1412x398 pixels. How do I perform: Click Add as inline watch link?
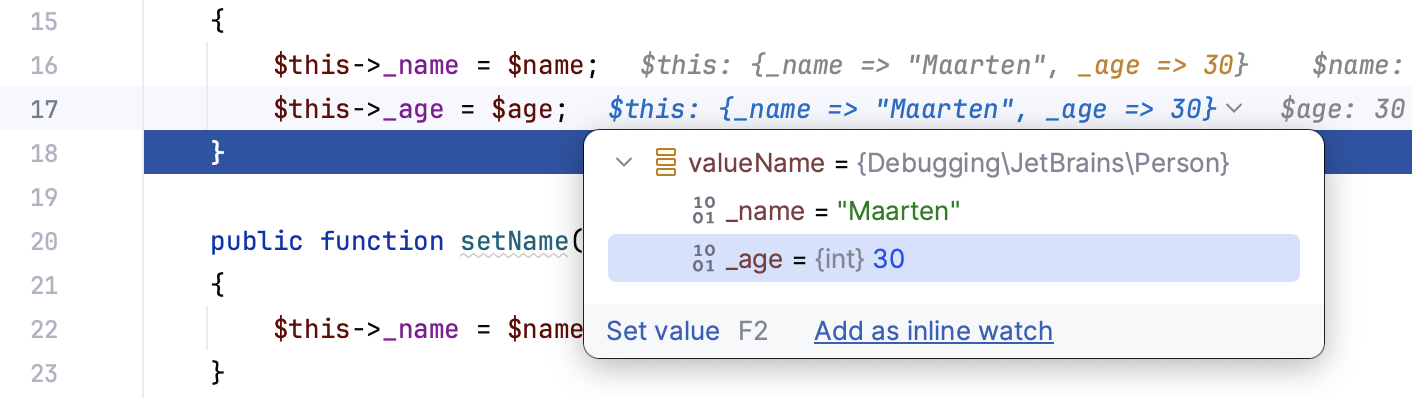pos(933,331)
